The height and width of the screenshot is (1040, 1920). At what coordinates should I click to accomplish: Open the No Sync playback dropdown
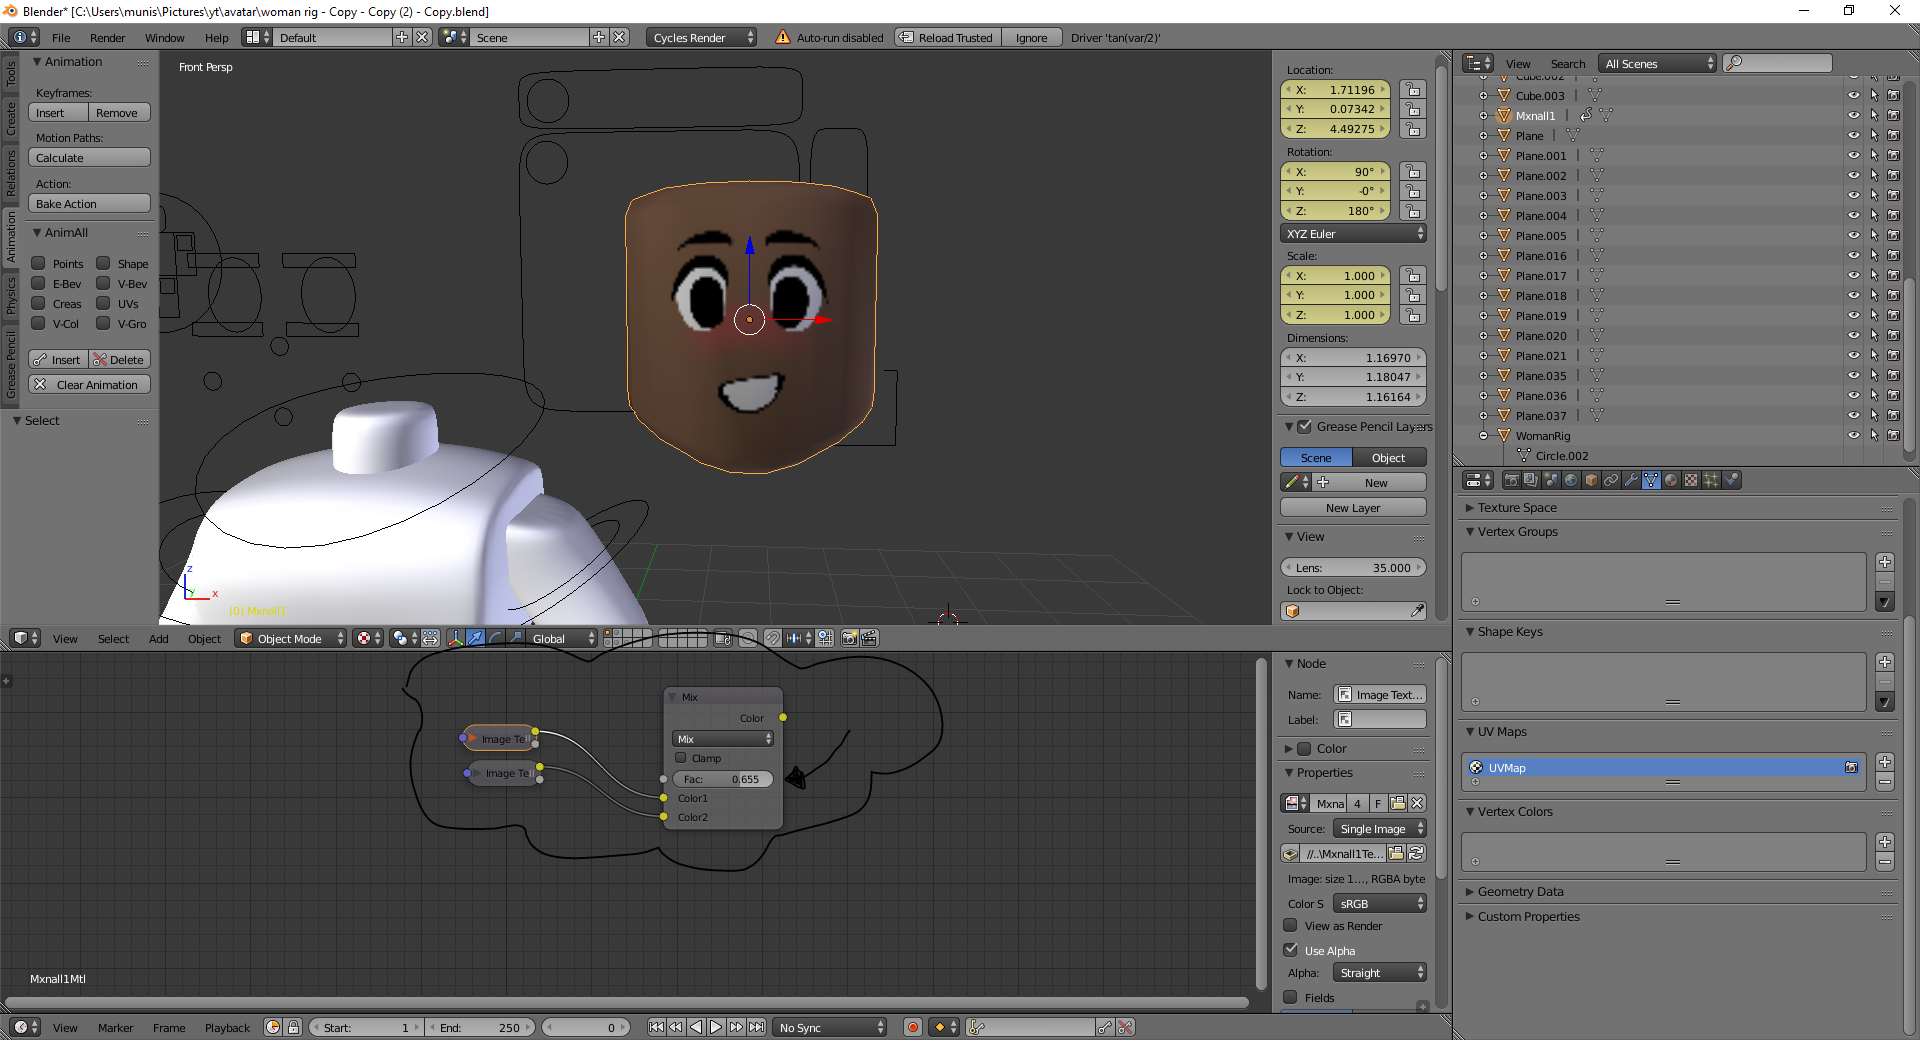click(x=830, y=1027)
